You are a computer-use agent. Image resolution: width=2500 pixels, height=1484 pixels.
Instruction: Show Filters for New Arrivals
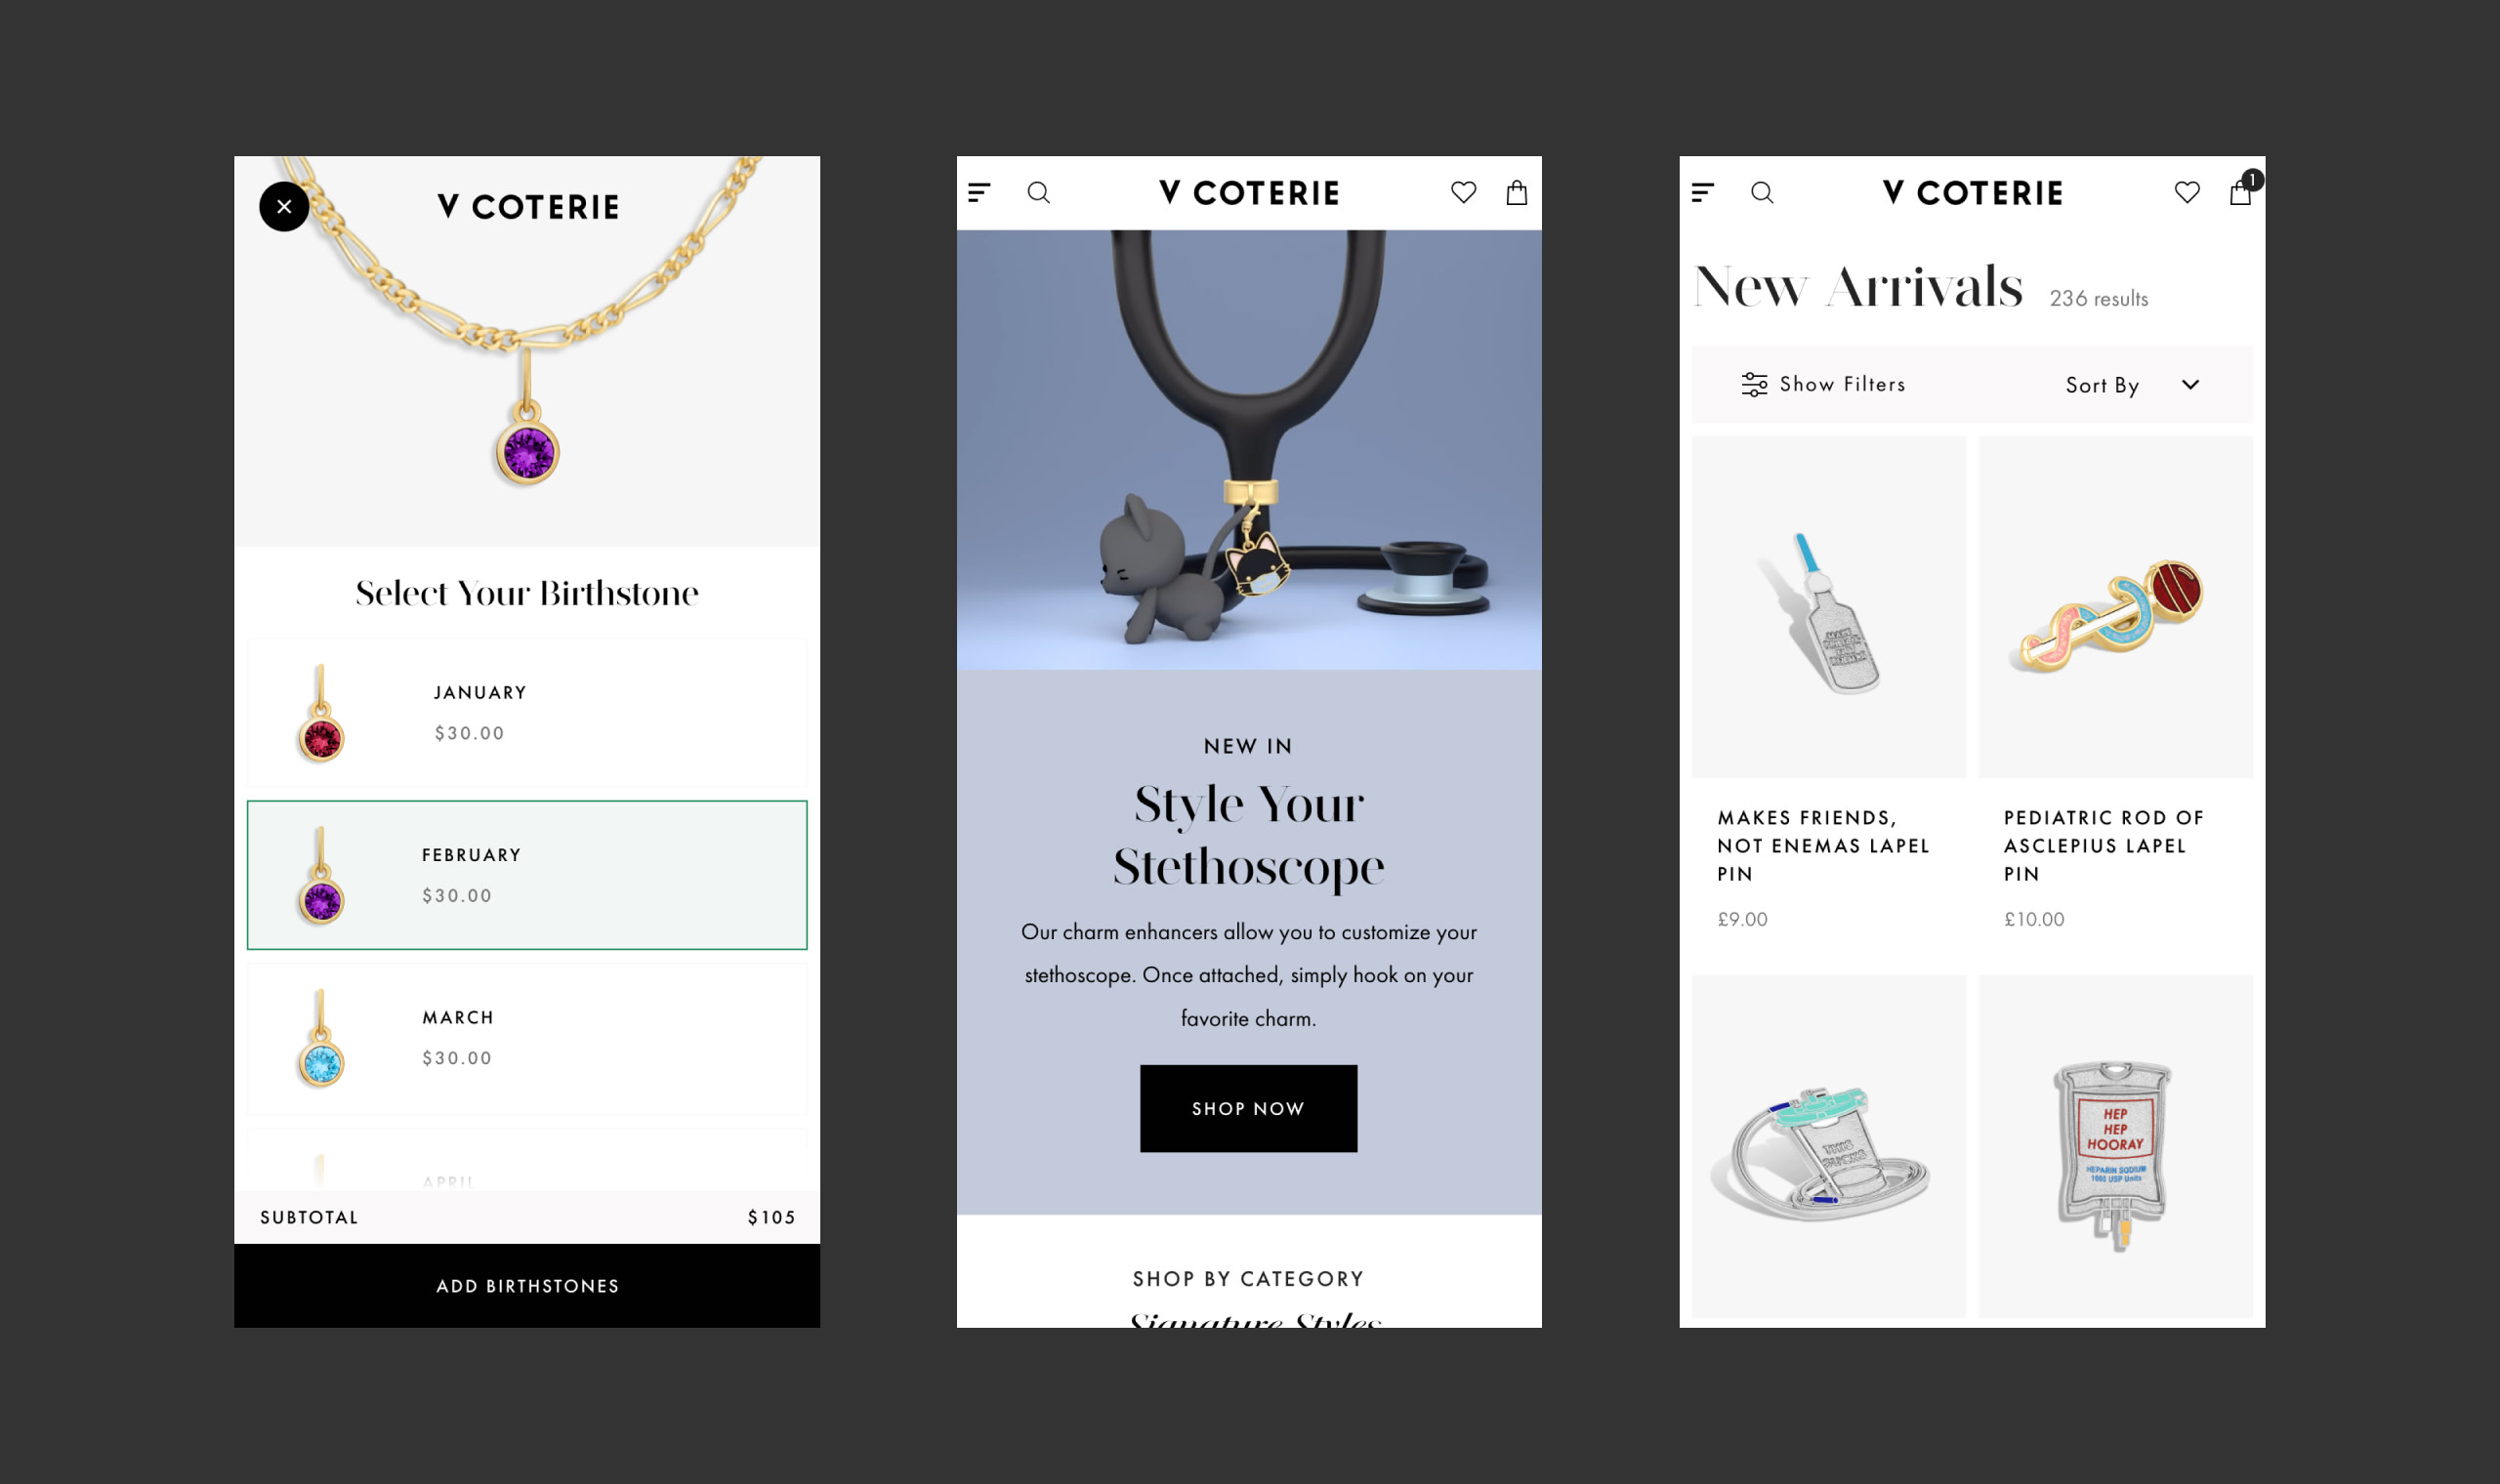(x=1823, y=385)
